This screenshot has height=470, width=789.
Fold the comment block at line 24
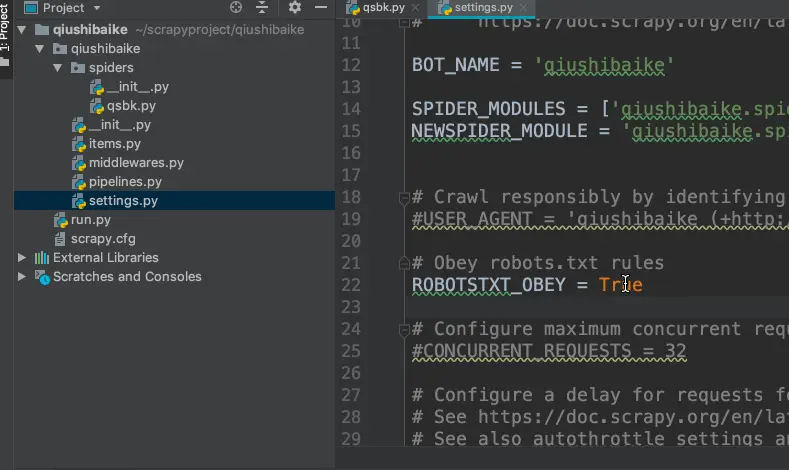click(x=404, y=330)
